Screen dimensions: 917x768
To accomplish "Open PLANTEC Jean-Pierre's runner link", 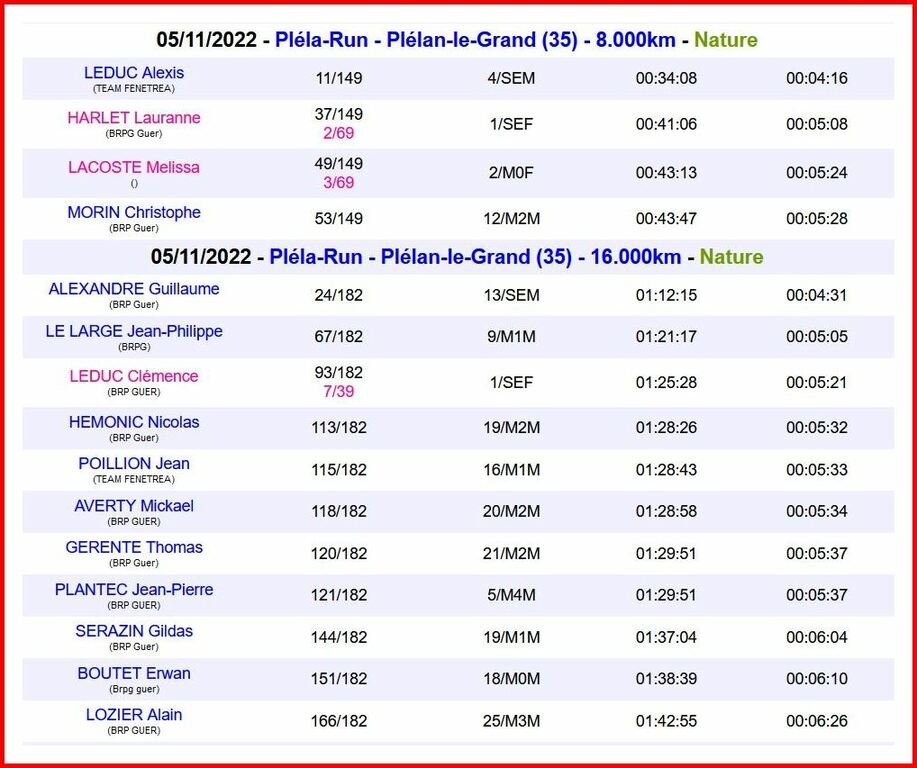I will click(134, 590).
